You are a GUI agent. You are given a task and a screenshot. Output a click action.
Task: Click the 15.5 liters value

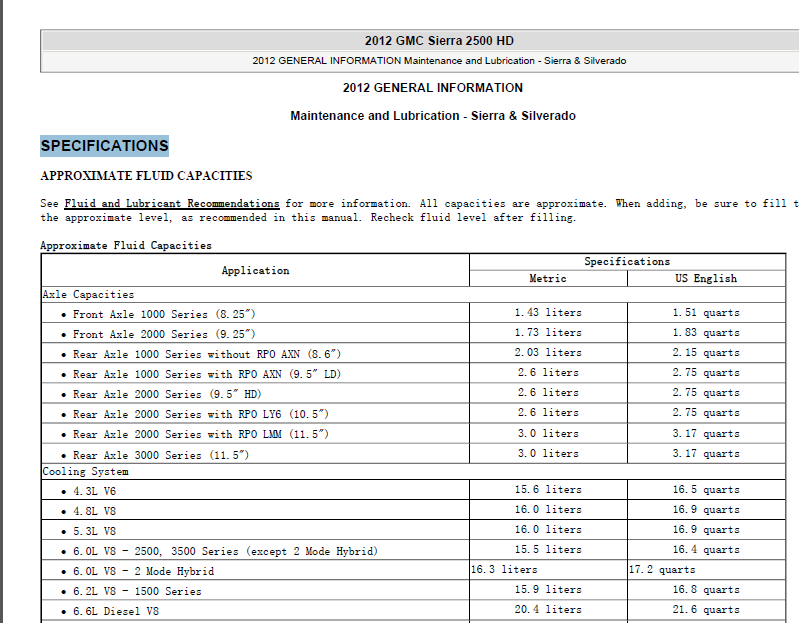(x=548, y=549)
